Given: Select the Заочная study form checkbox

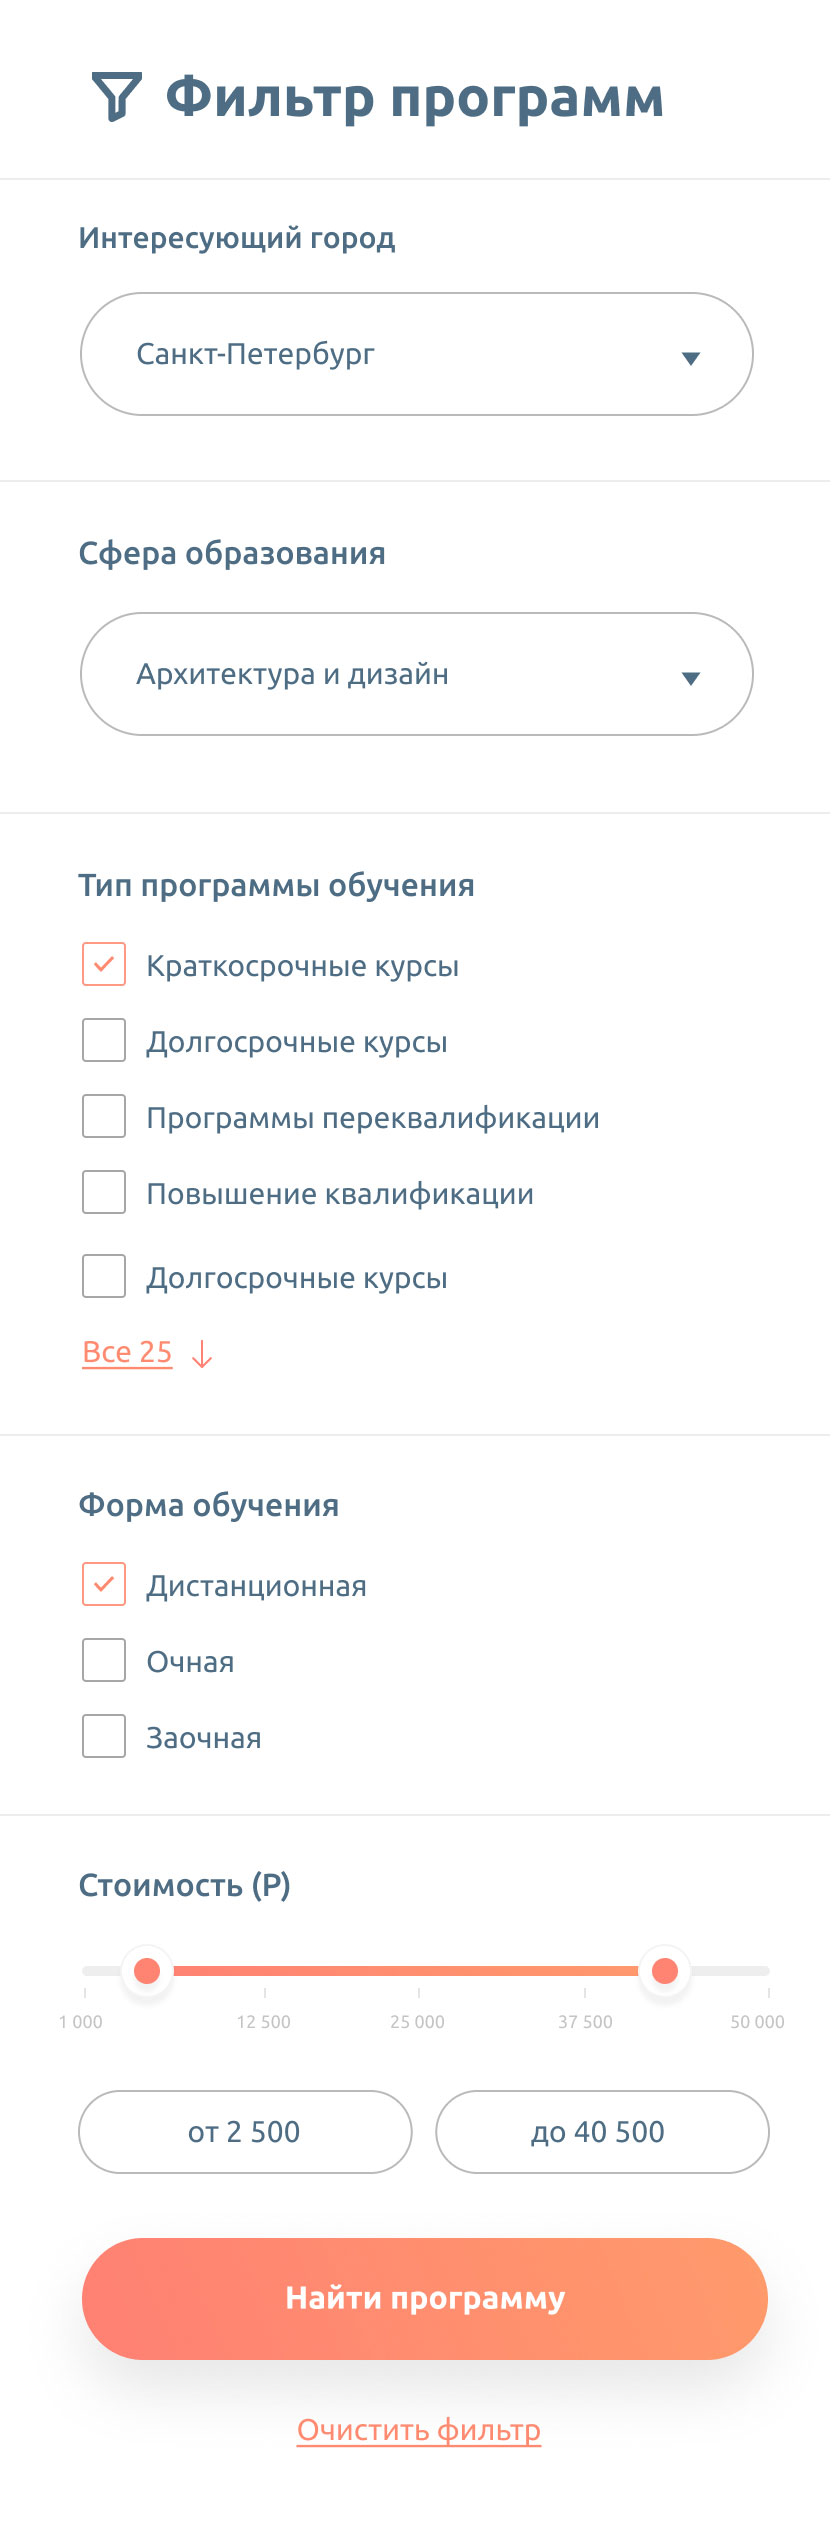Looking at the screenshot, I should click(x=104, y=1736).
